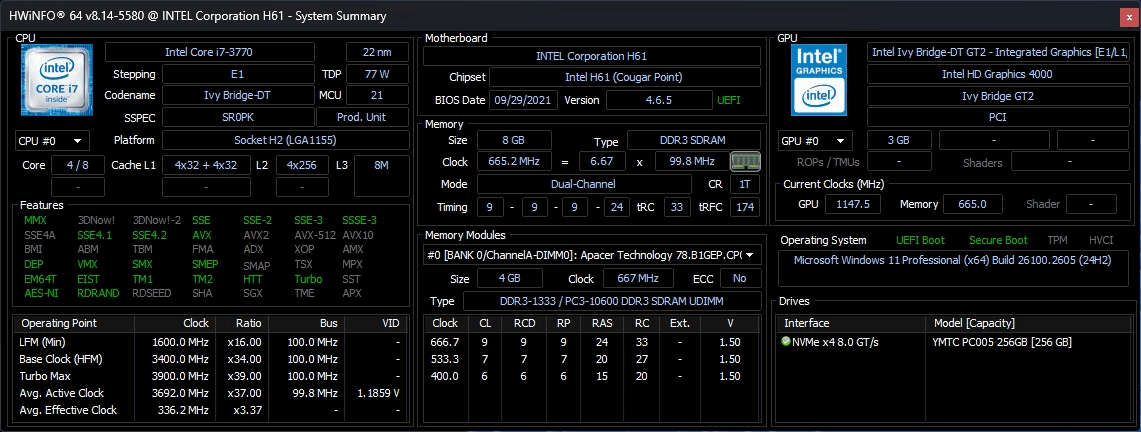1141x432 pixels.
Task: Select the Turbo Max operating point row
Action: [x=209, y=376]
